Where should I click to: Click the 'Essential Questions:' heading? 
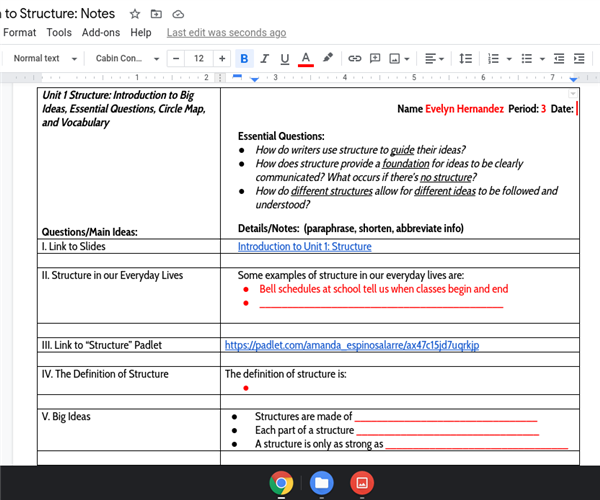(281, 136)
